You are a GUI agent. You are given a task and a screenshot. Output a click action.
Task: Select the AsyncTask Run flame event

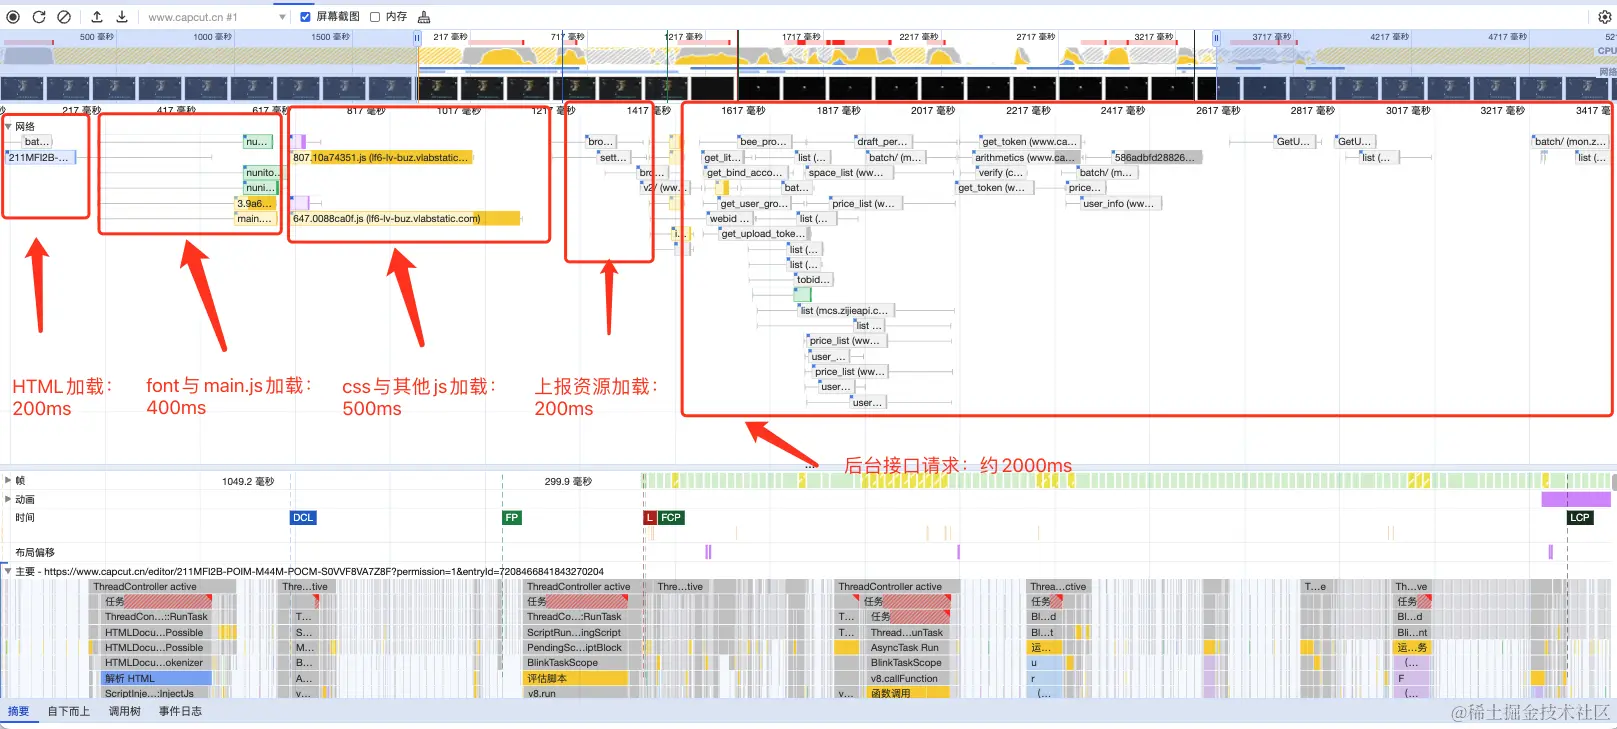(908, 648)
